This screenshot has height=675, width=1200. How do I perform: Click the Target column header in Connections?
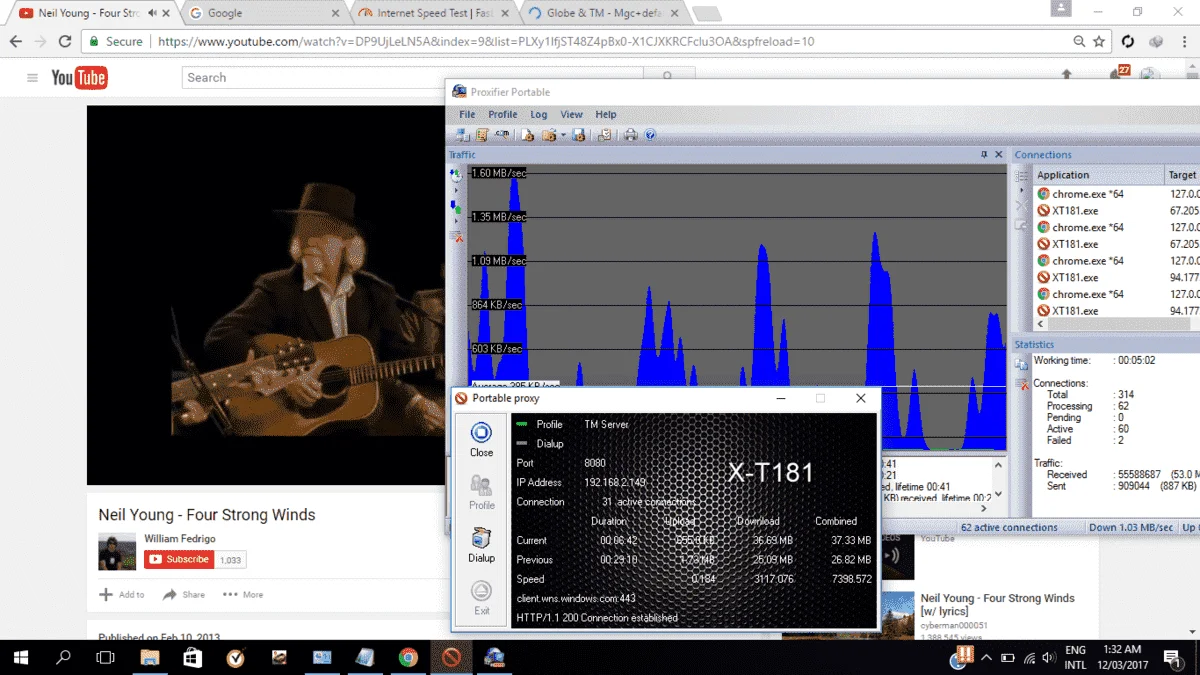pyautogui.click(x=1182, y=174)
